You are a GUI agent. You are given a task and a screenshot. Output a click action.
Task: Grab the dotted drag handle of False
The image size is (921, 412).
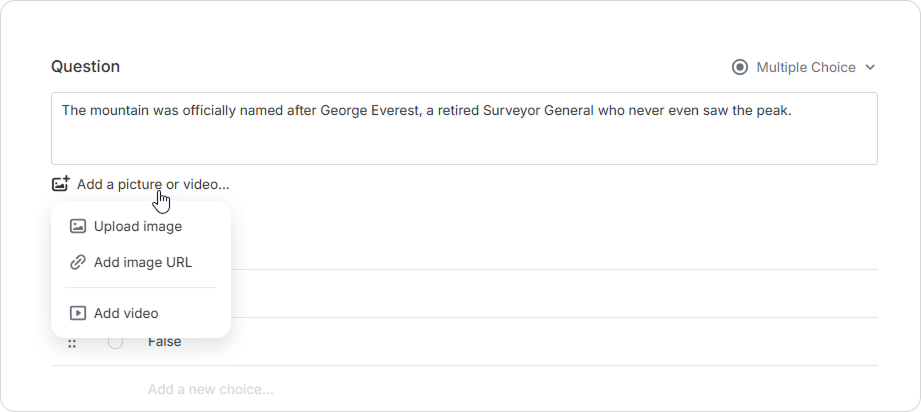[x=72, y=344]
